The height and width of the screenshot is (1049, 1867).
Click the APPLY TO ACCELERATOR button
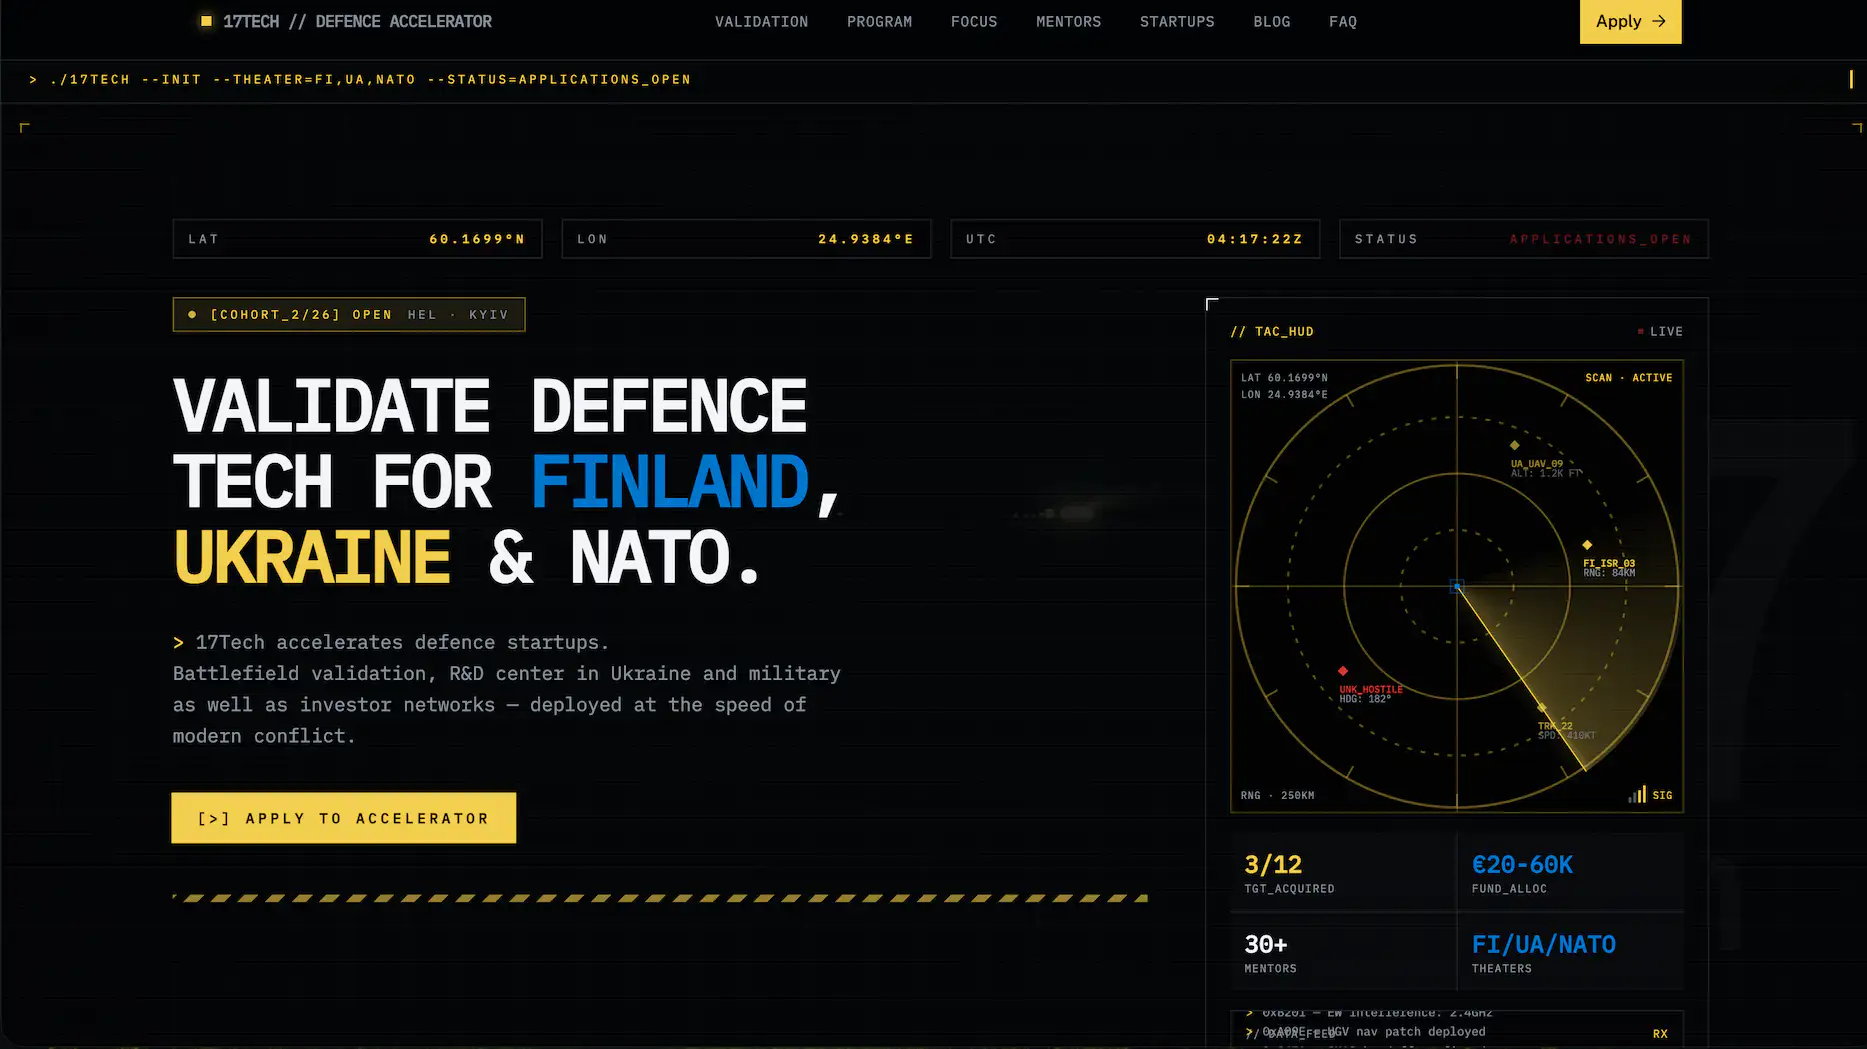pos(344,818)
